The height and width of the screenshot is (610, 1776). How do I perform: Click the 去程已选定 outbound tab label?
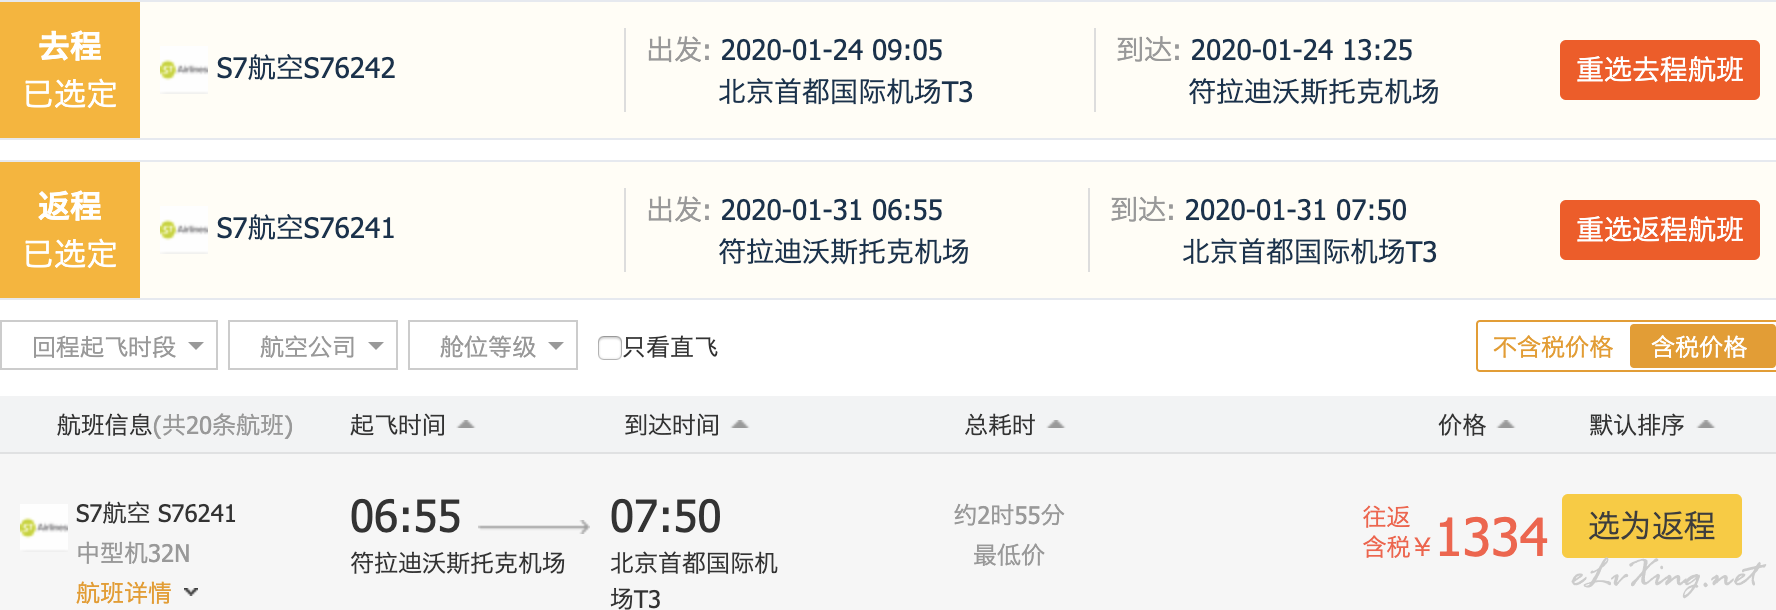[x=70, y=70]
